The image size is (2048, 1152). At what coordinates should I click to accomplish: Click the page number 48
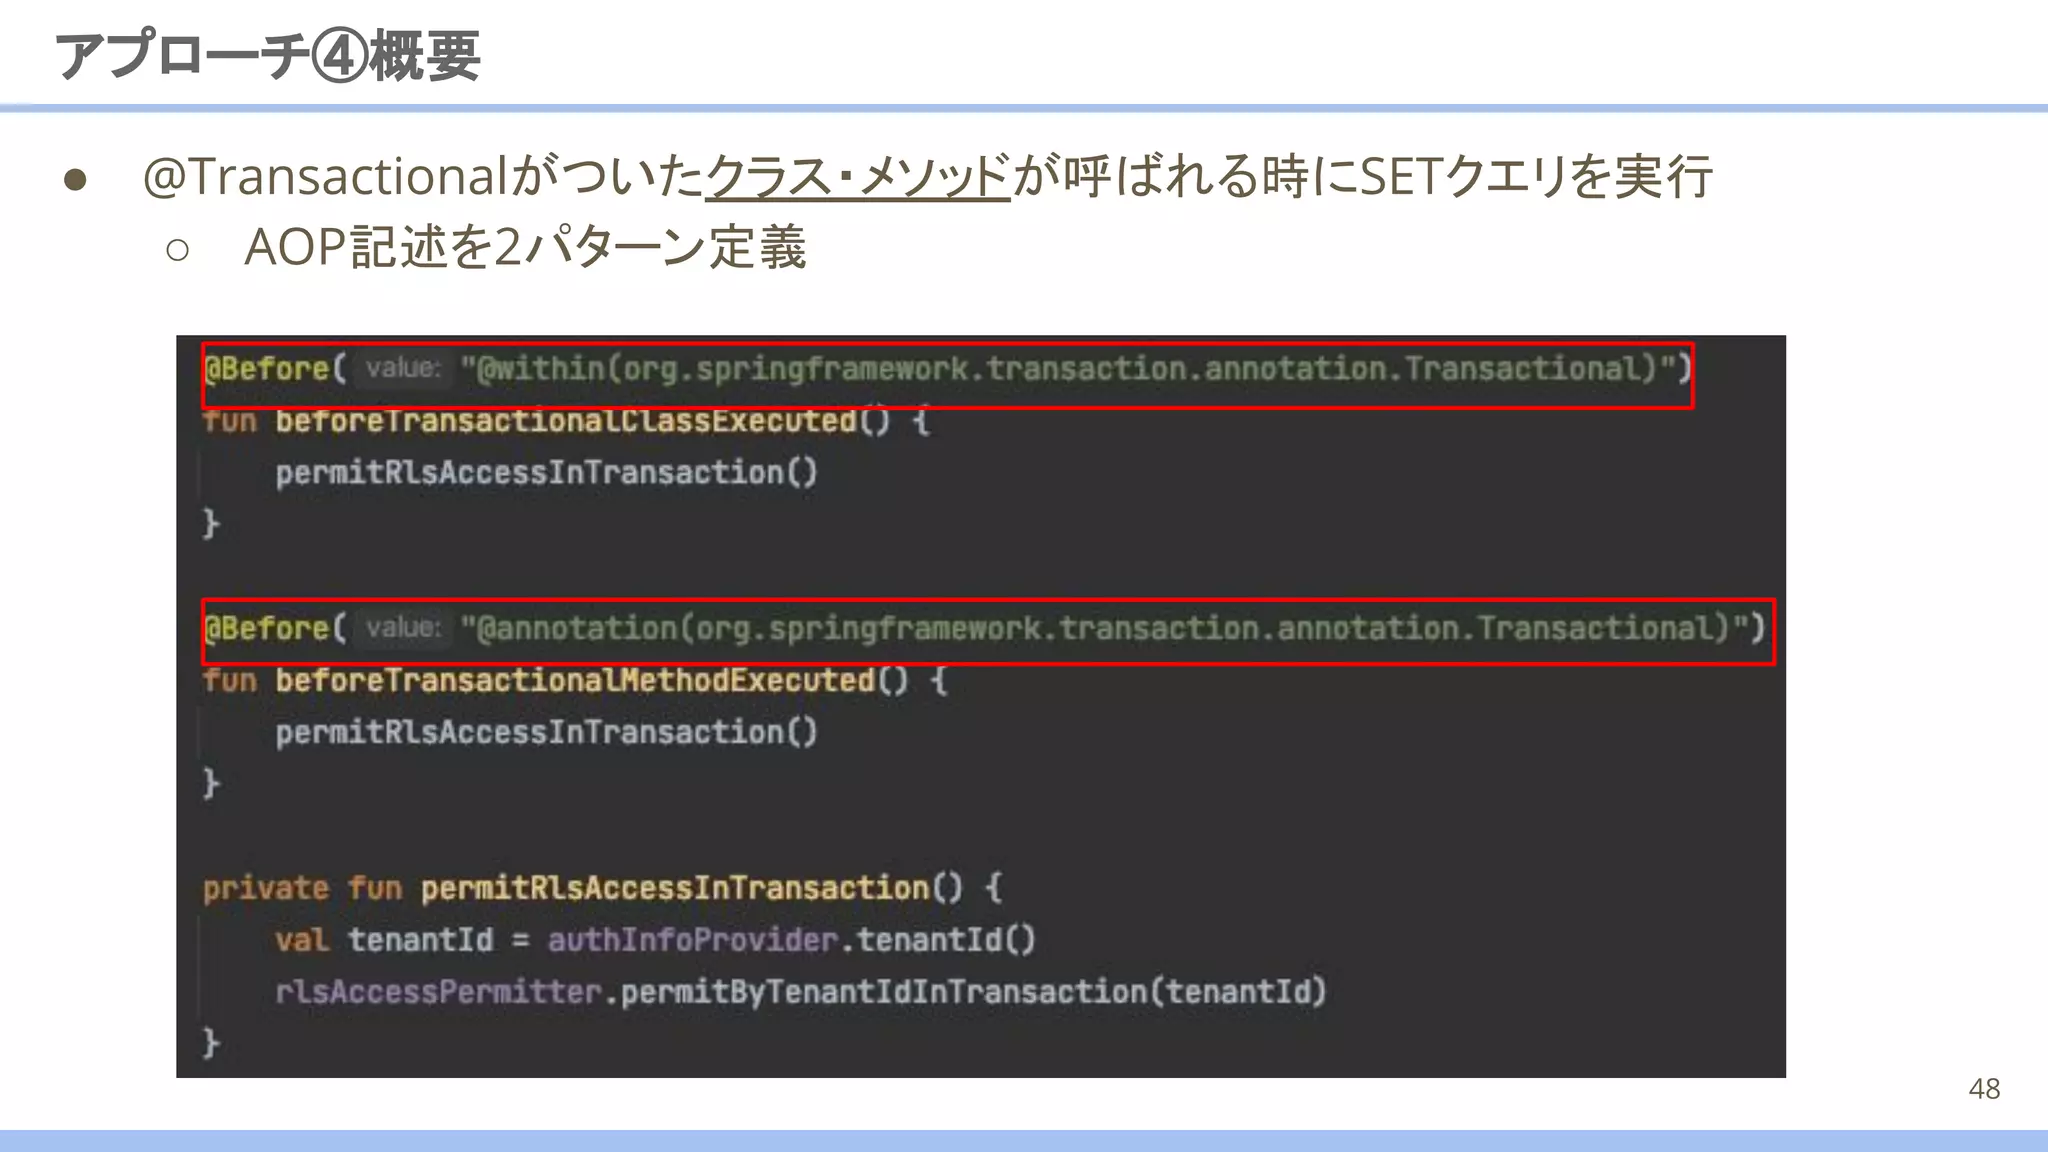click(x=1984, y=1089)
